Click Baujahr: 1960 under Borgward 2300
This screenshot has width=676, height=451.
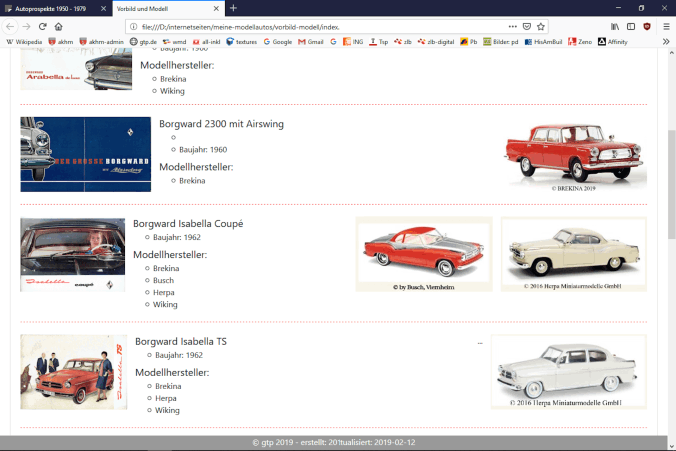click(203, 150)
